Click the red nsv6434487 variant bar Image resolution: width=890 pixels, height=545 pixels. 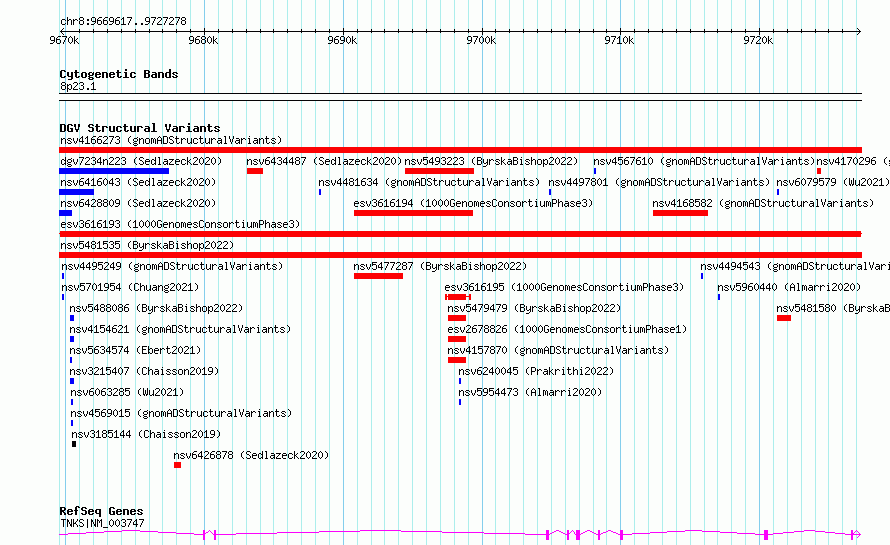[x=255, y=171]
